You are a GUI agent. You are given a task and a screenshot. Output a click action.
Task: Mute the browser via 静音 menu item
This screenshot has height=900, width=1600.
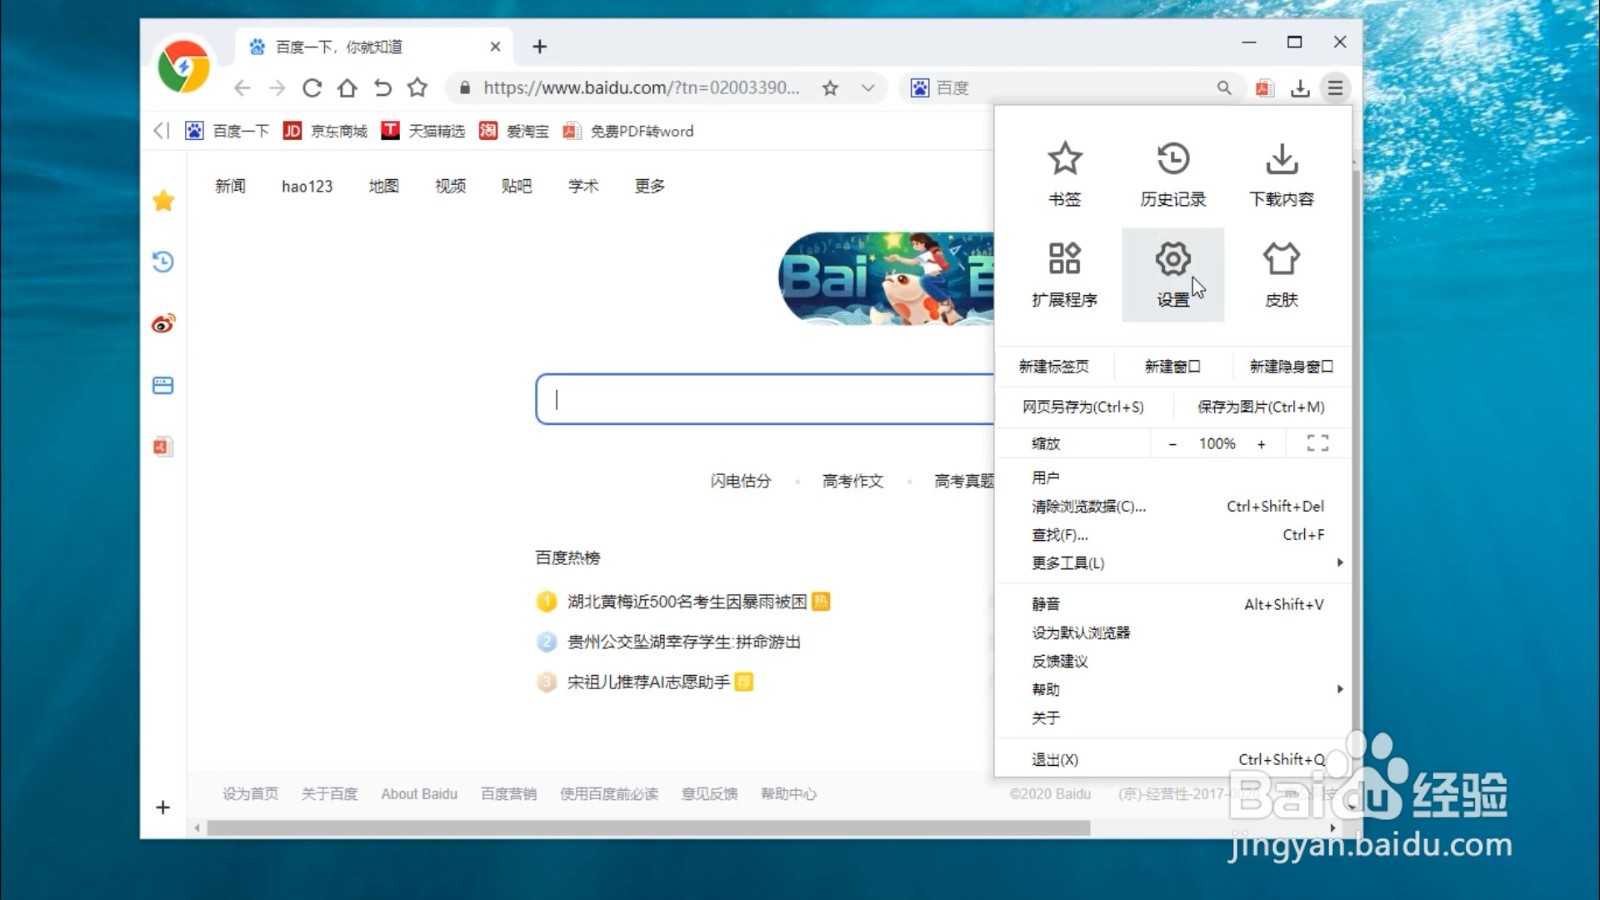[1046, 604]
